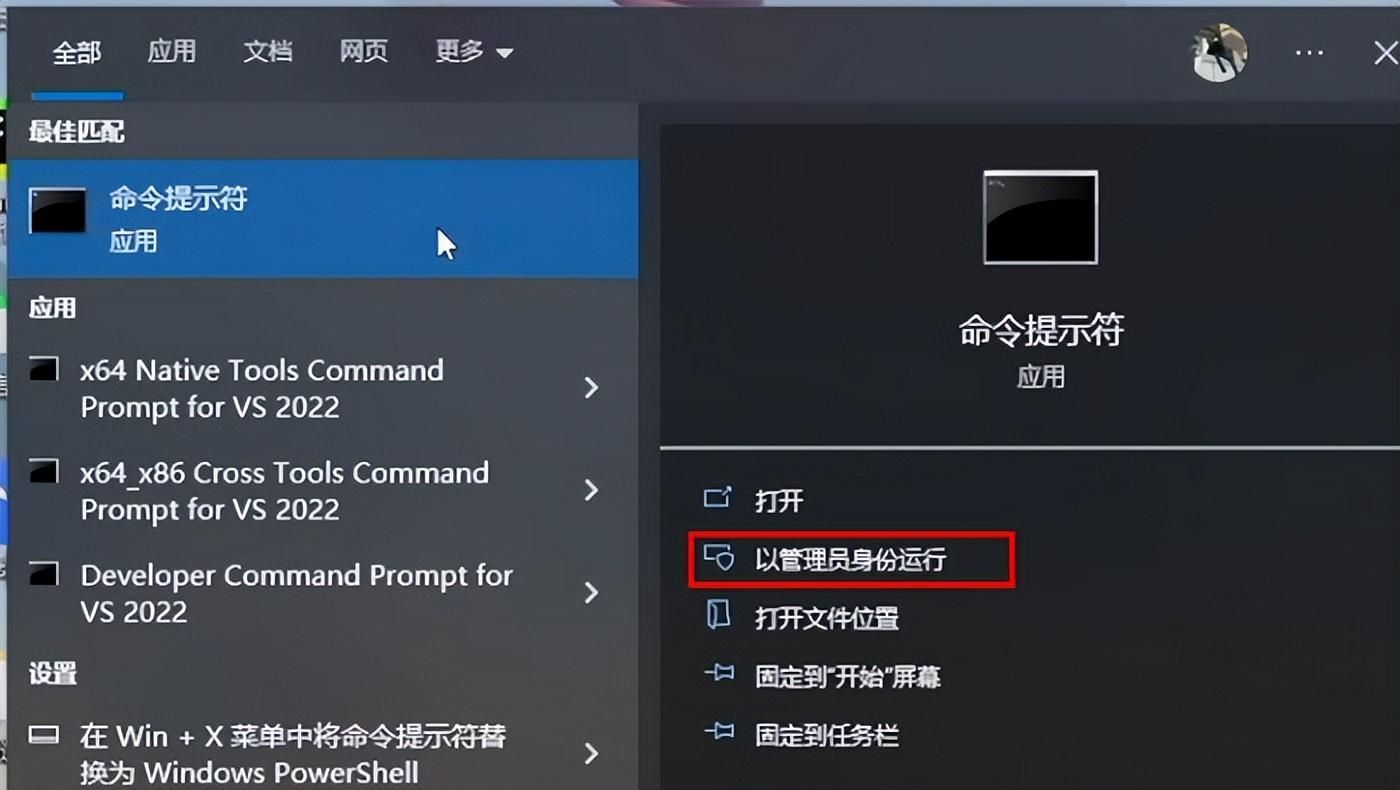This screenshot has width=1400, height=790.
Task: Click the user avatar picture
Action: coord(1220,52)
